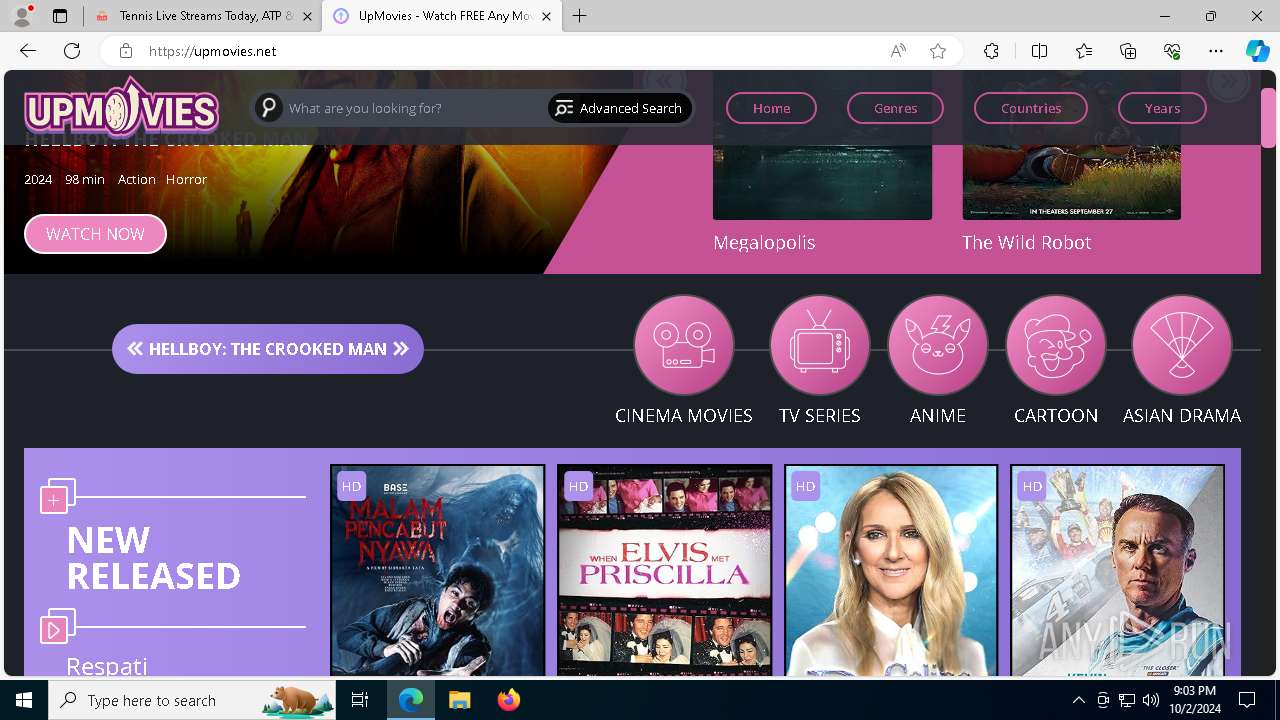The width and height of the screenshot is (1280, 720).
Task: Open the browser profile icon
Action: [x=22, y=16]
